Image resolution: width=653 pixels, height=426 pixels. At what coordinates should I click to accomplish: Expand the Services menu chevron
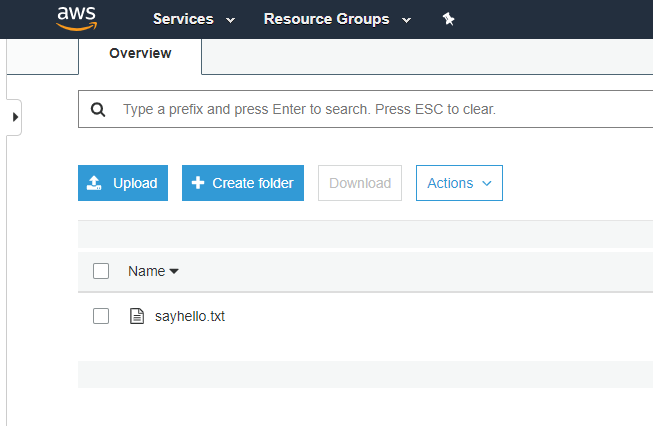click(231, 20)
